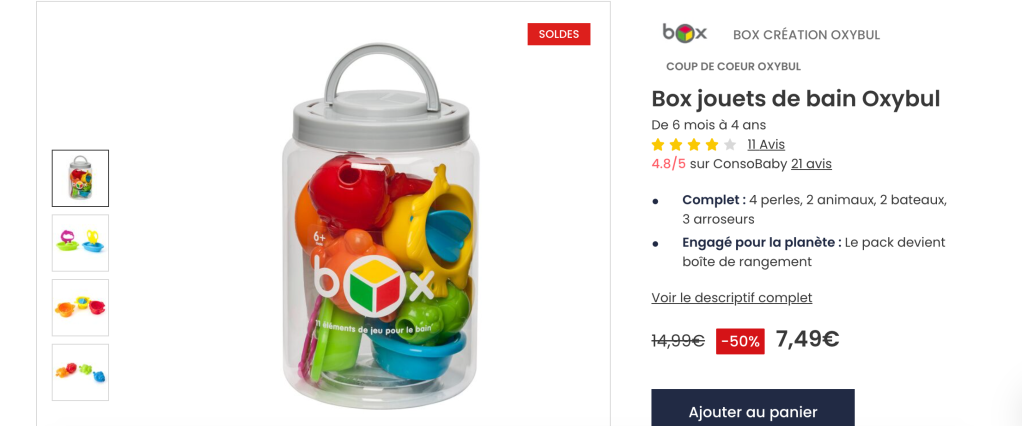The width and height of the screenshot is (1022, 426).
Task: Select the jar thumbnail image
Action: [80, 178]
